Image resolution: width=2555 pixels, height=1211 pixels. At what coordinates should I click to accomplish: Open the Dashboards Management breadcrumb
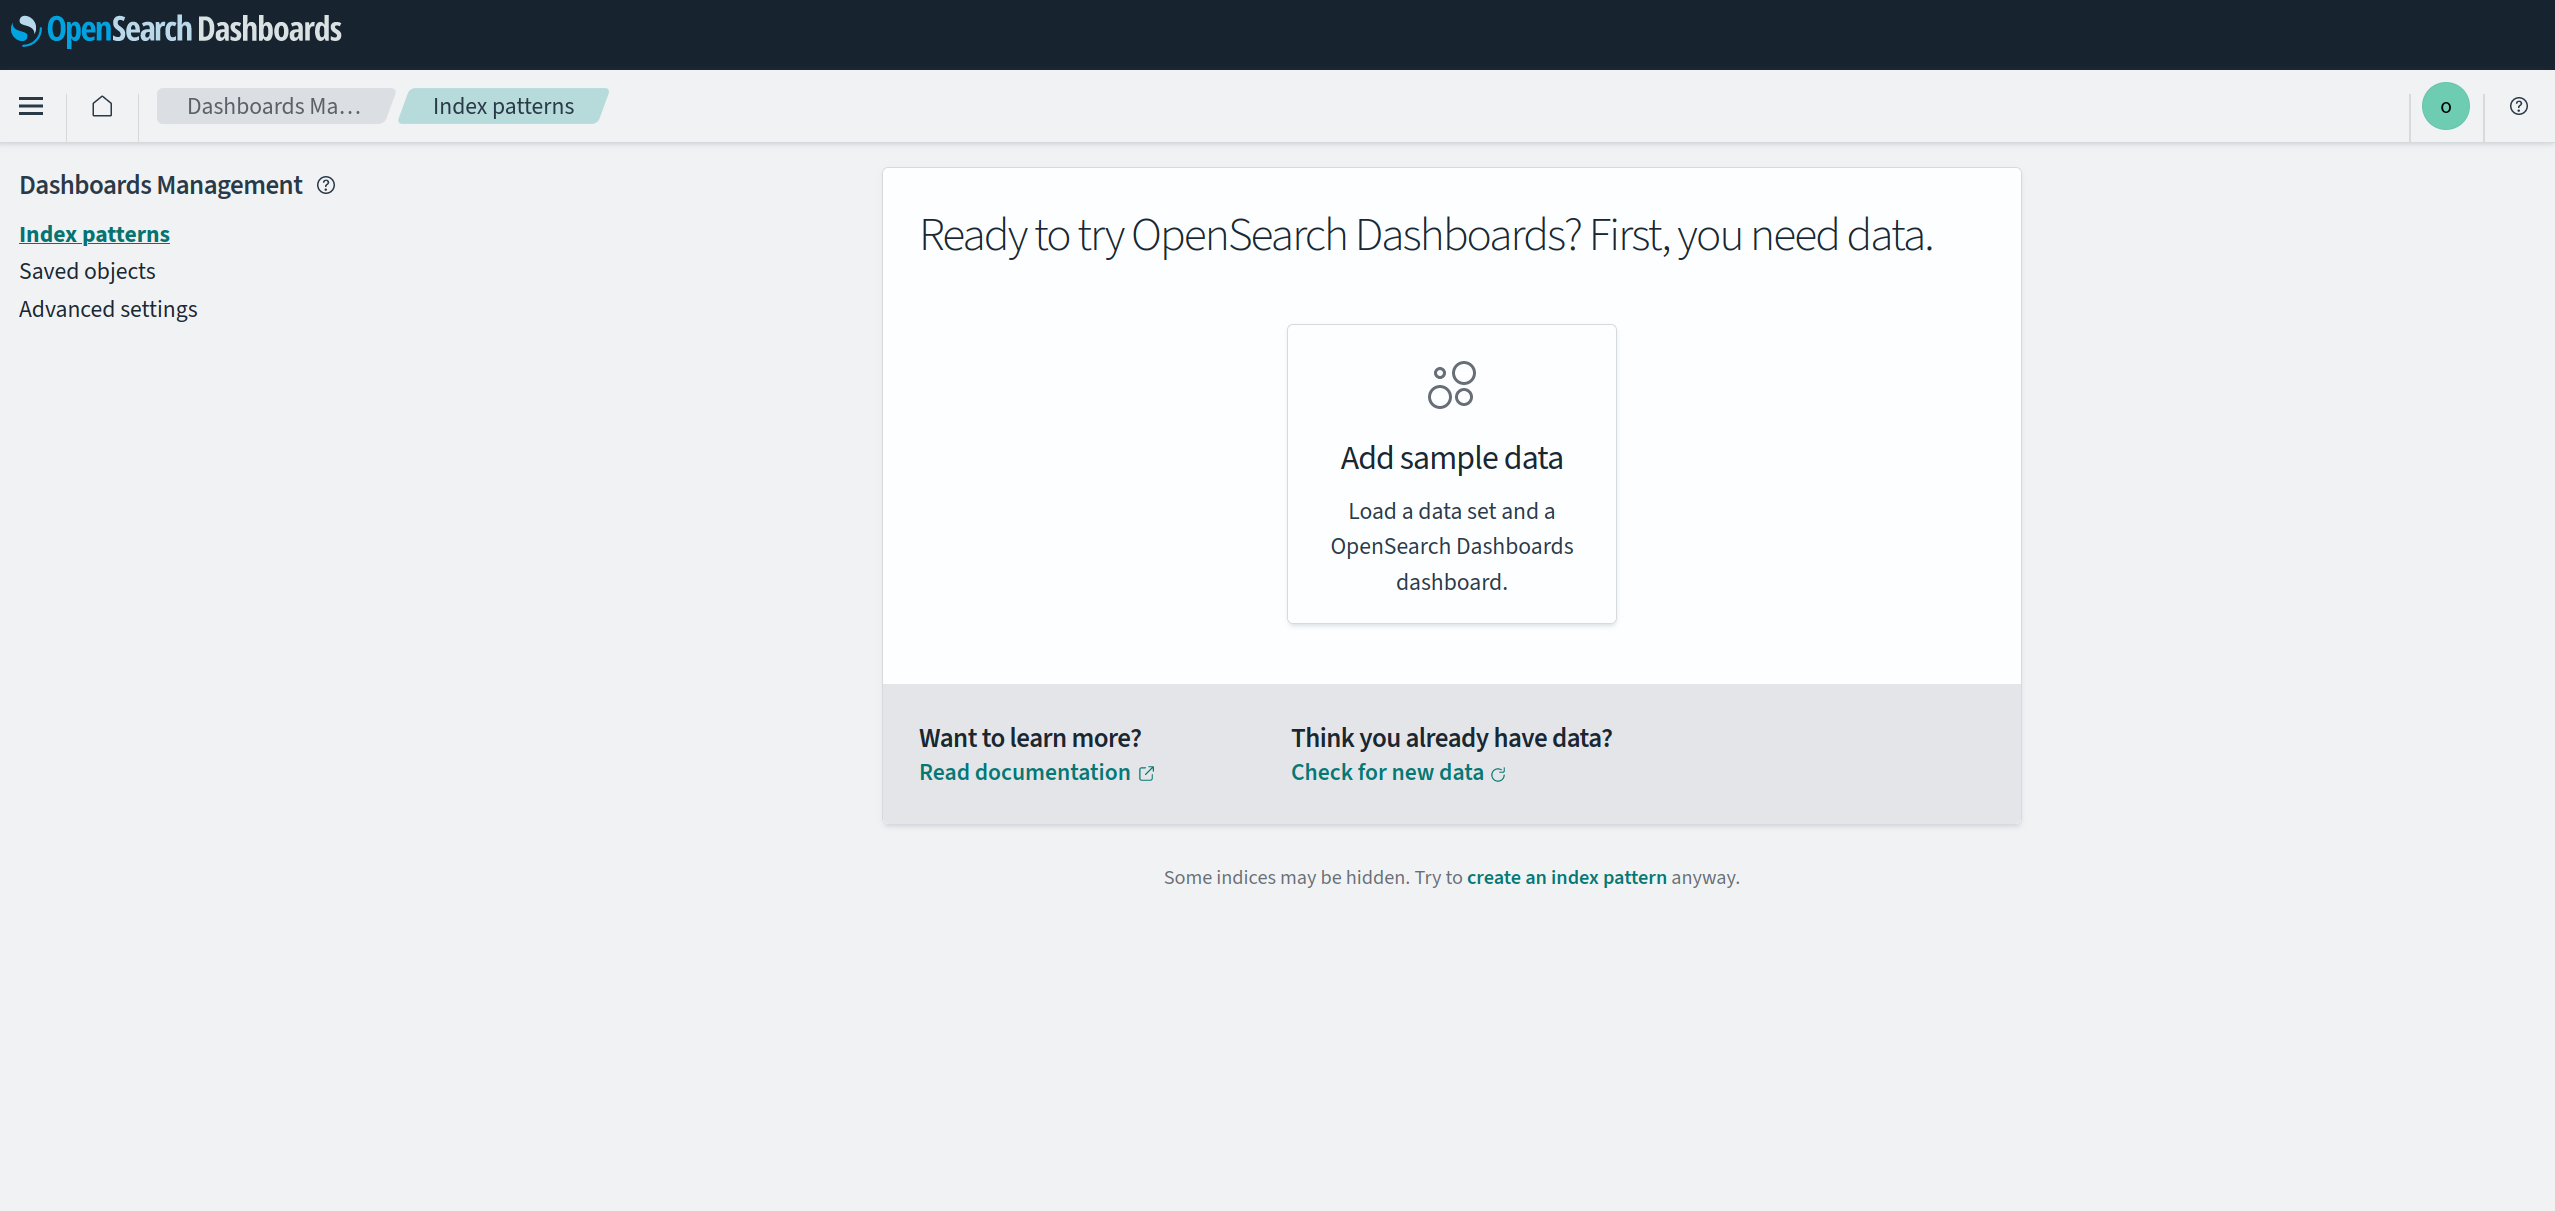275,105
